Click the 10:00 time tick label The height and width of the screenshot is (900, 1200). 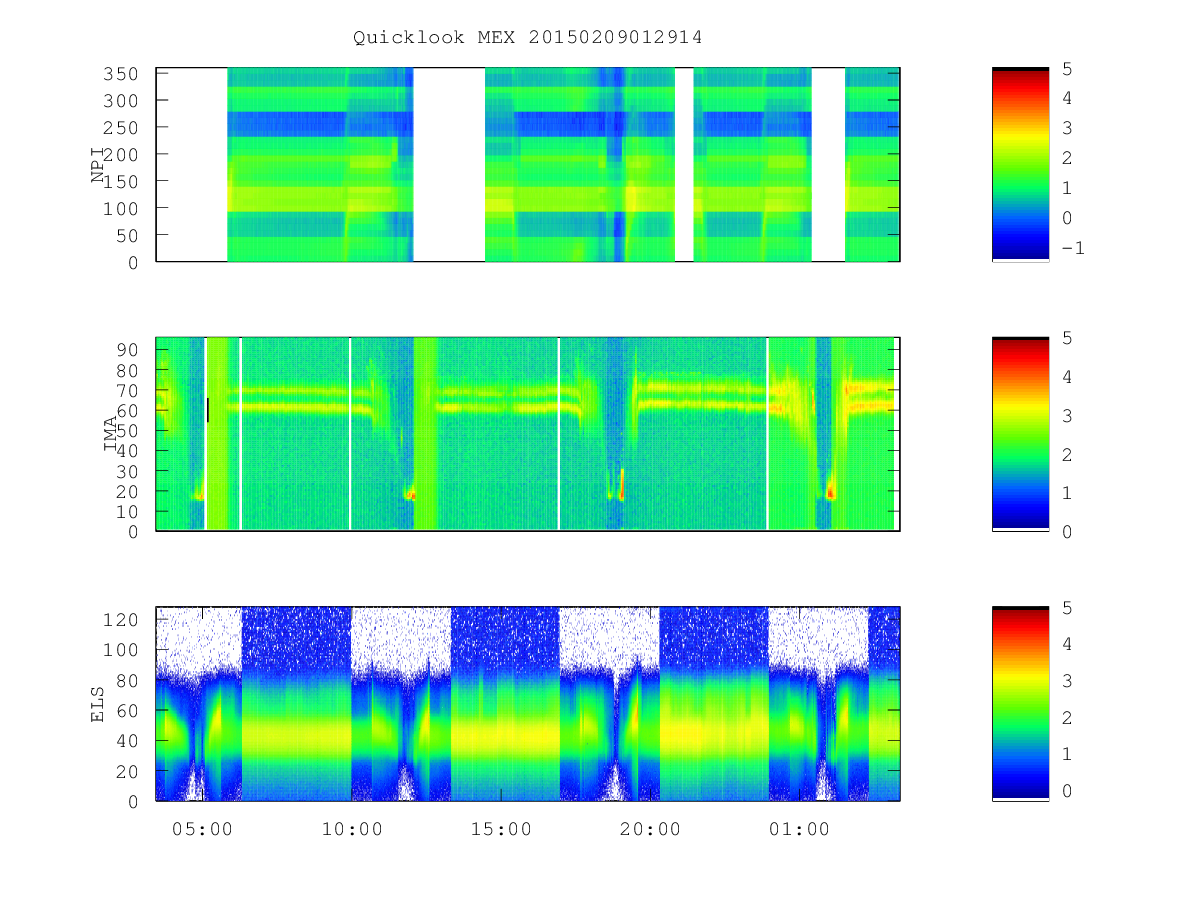[352, 829]
